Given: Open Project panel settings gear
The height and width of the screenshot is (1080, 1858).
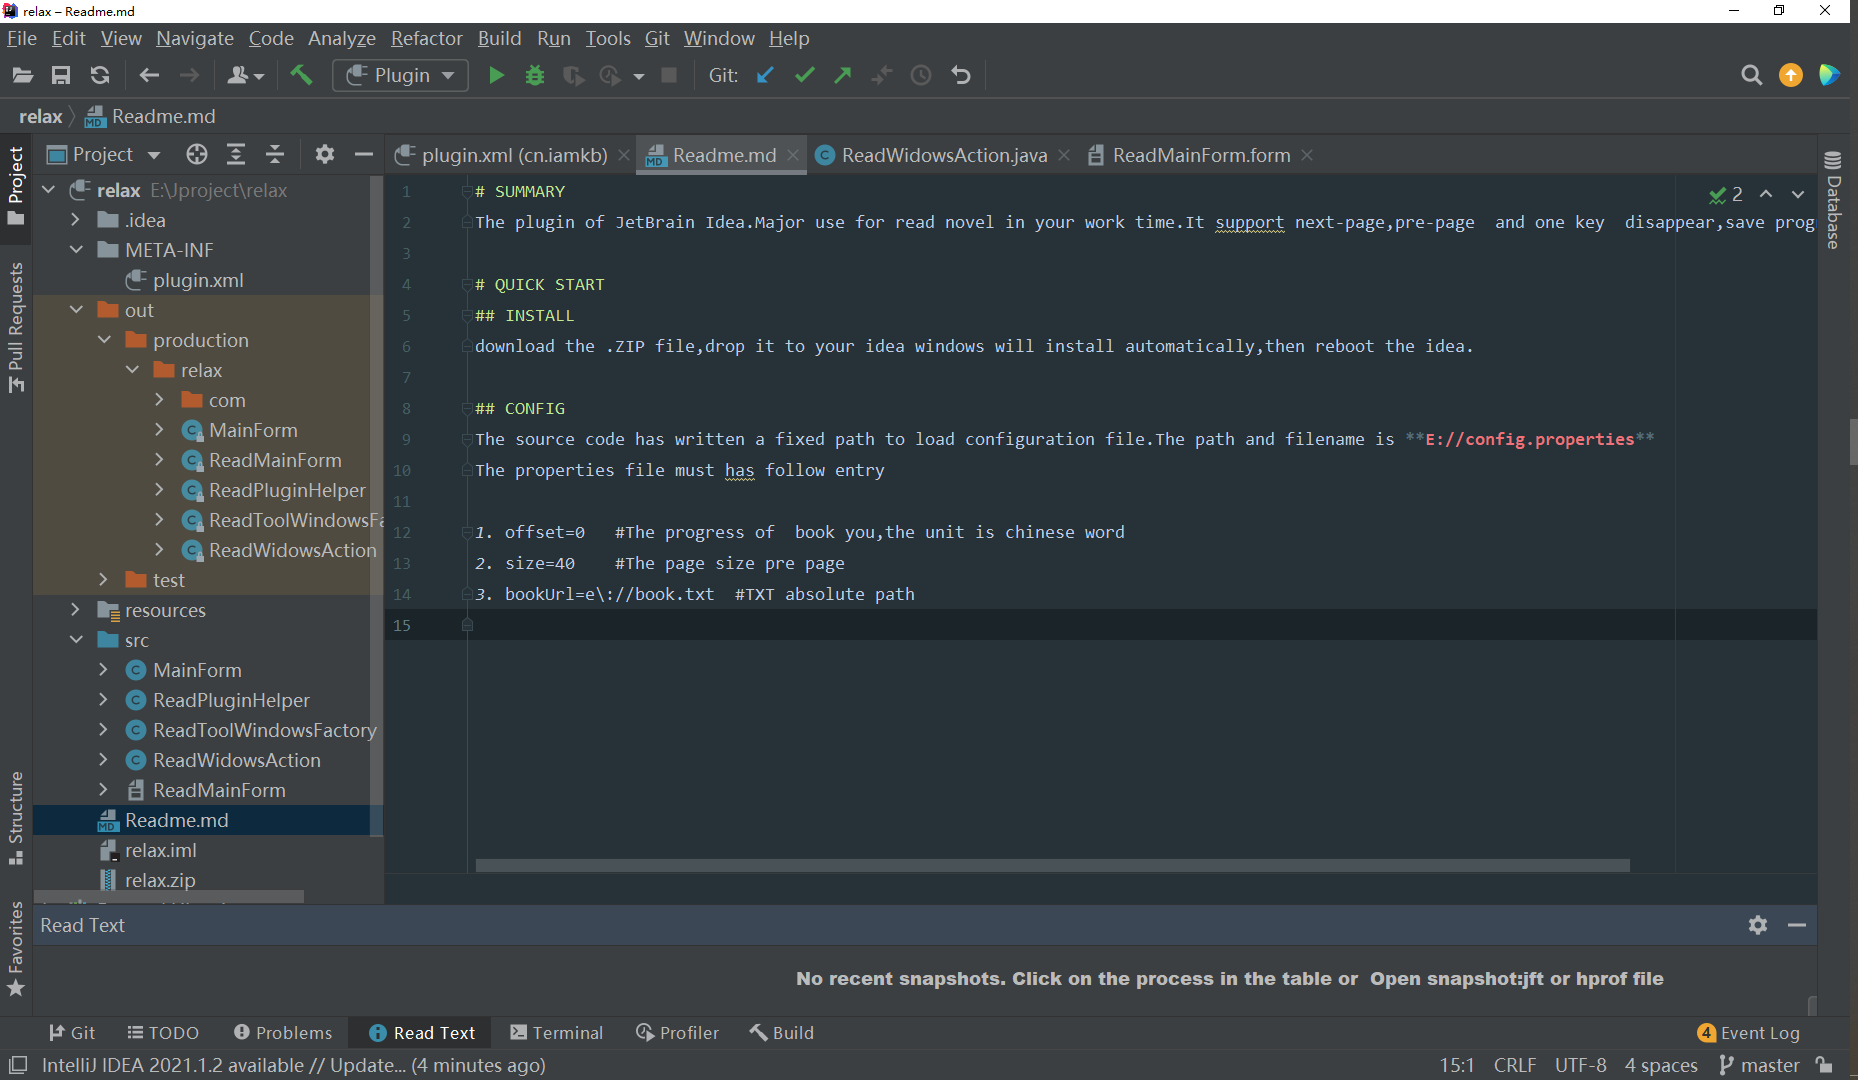Looking at the screenshot, I should point(325,154).
